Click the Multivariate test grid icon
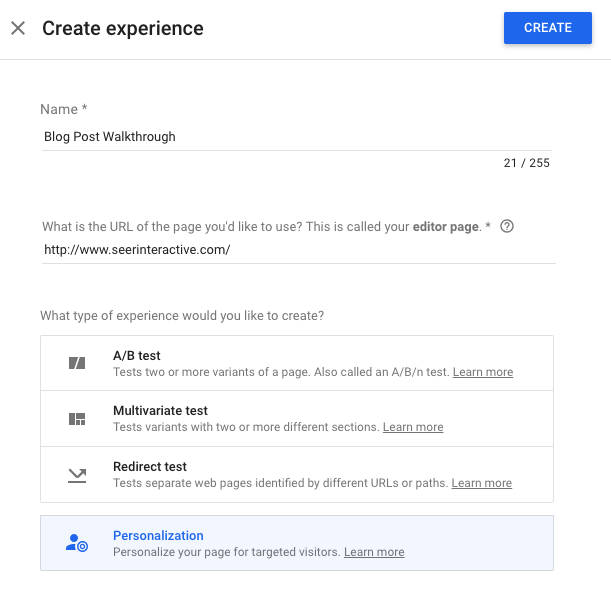 (77, 419)
